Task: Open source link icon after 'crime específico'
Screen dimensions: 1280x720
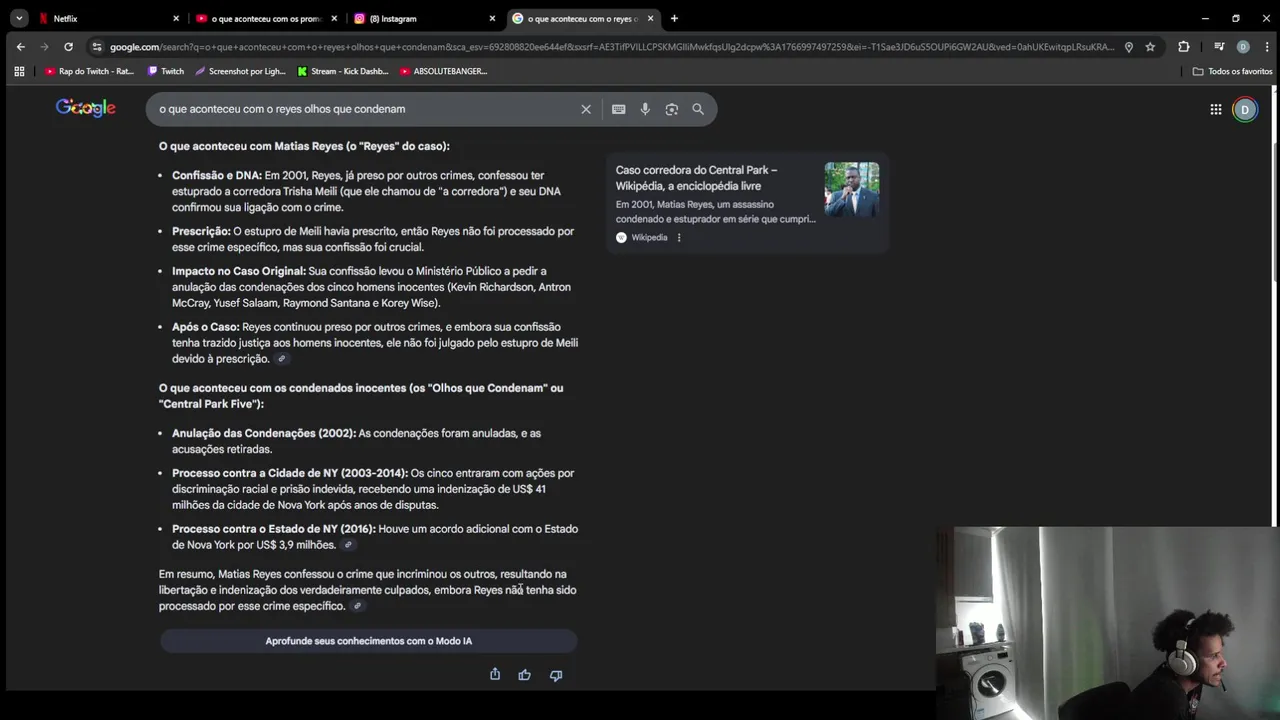Action: tap(357, 606)
